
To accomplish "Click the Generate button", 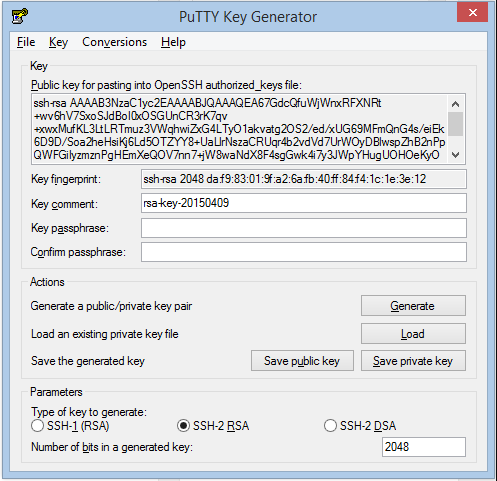I will tap(413, 305).
